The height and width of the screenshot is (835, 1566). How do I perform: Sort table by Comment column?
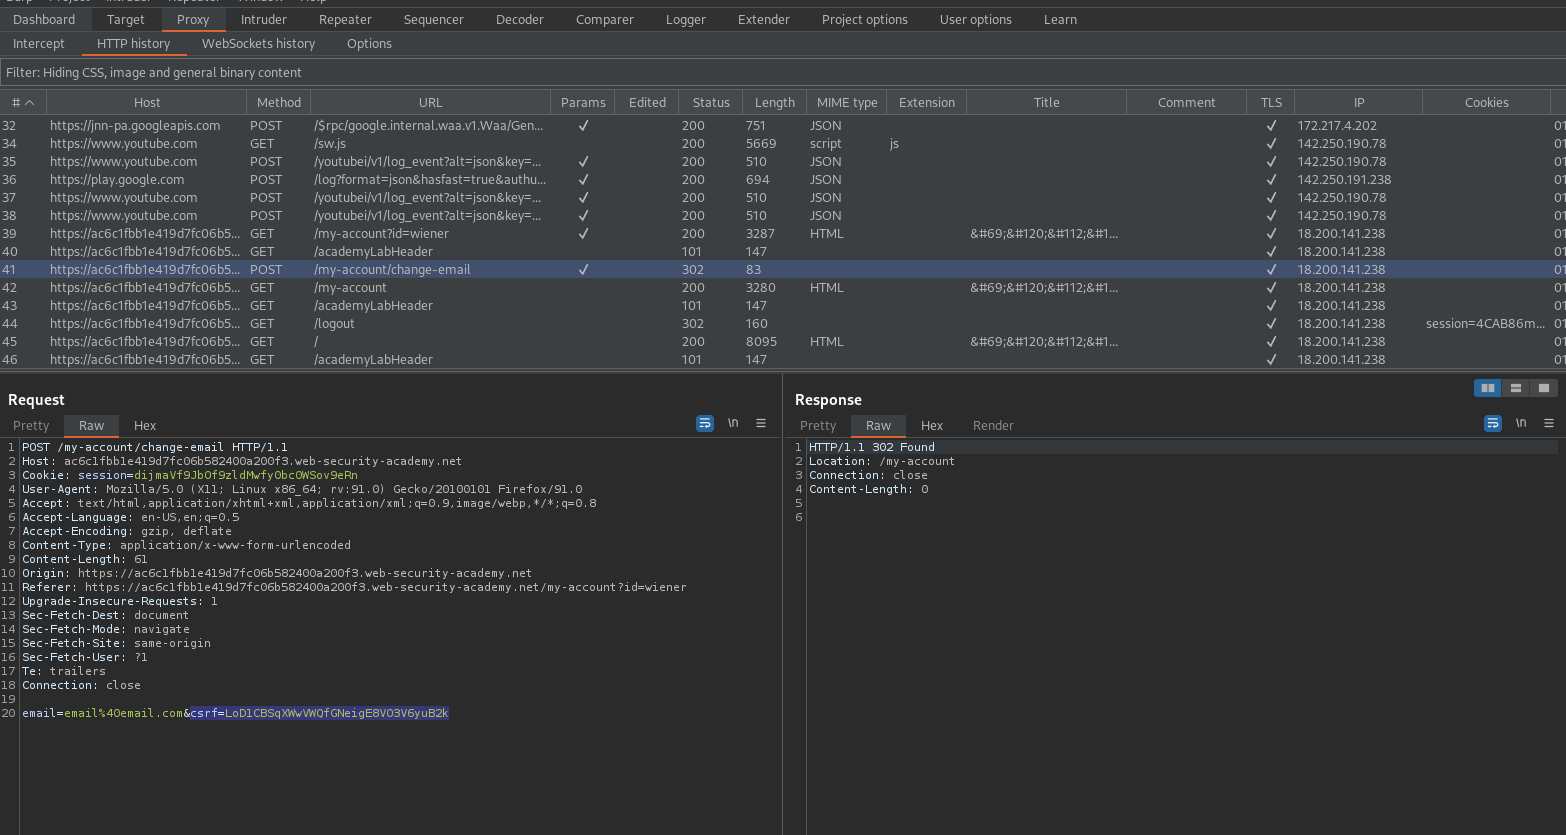1187,102
